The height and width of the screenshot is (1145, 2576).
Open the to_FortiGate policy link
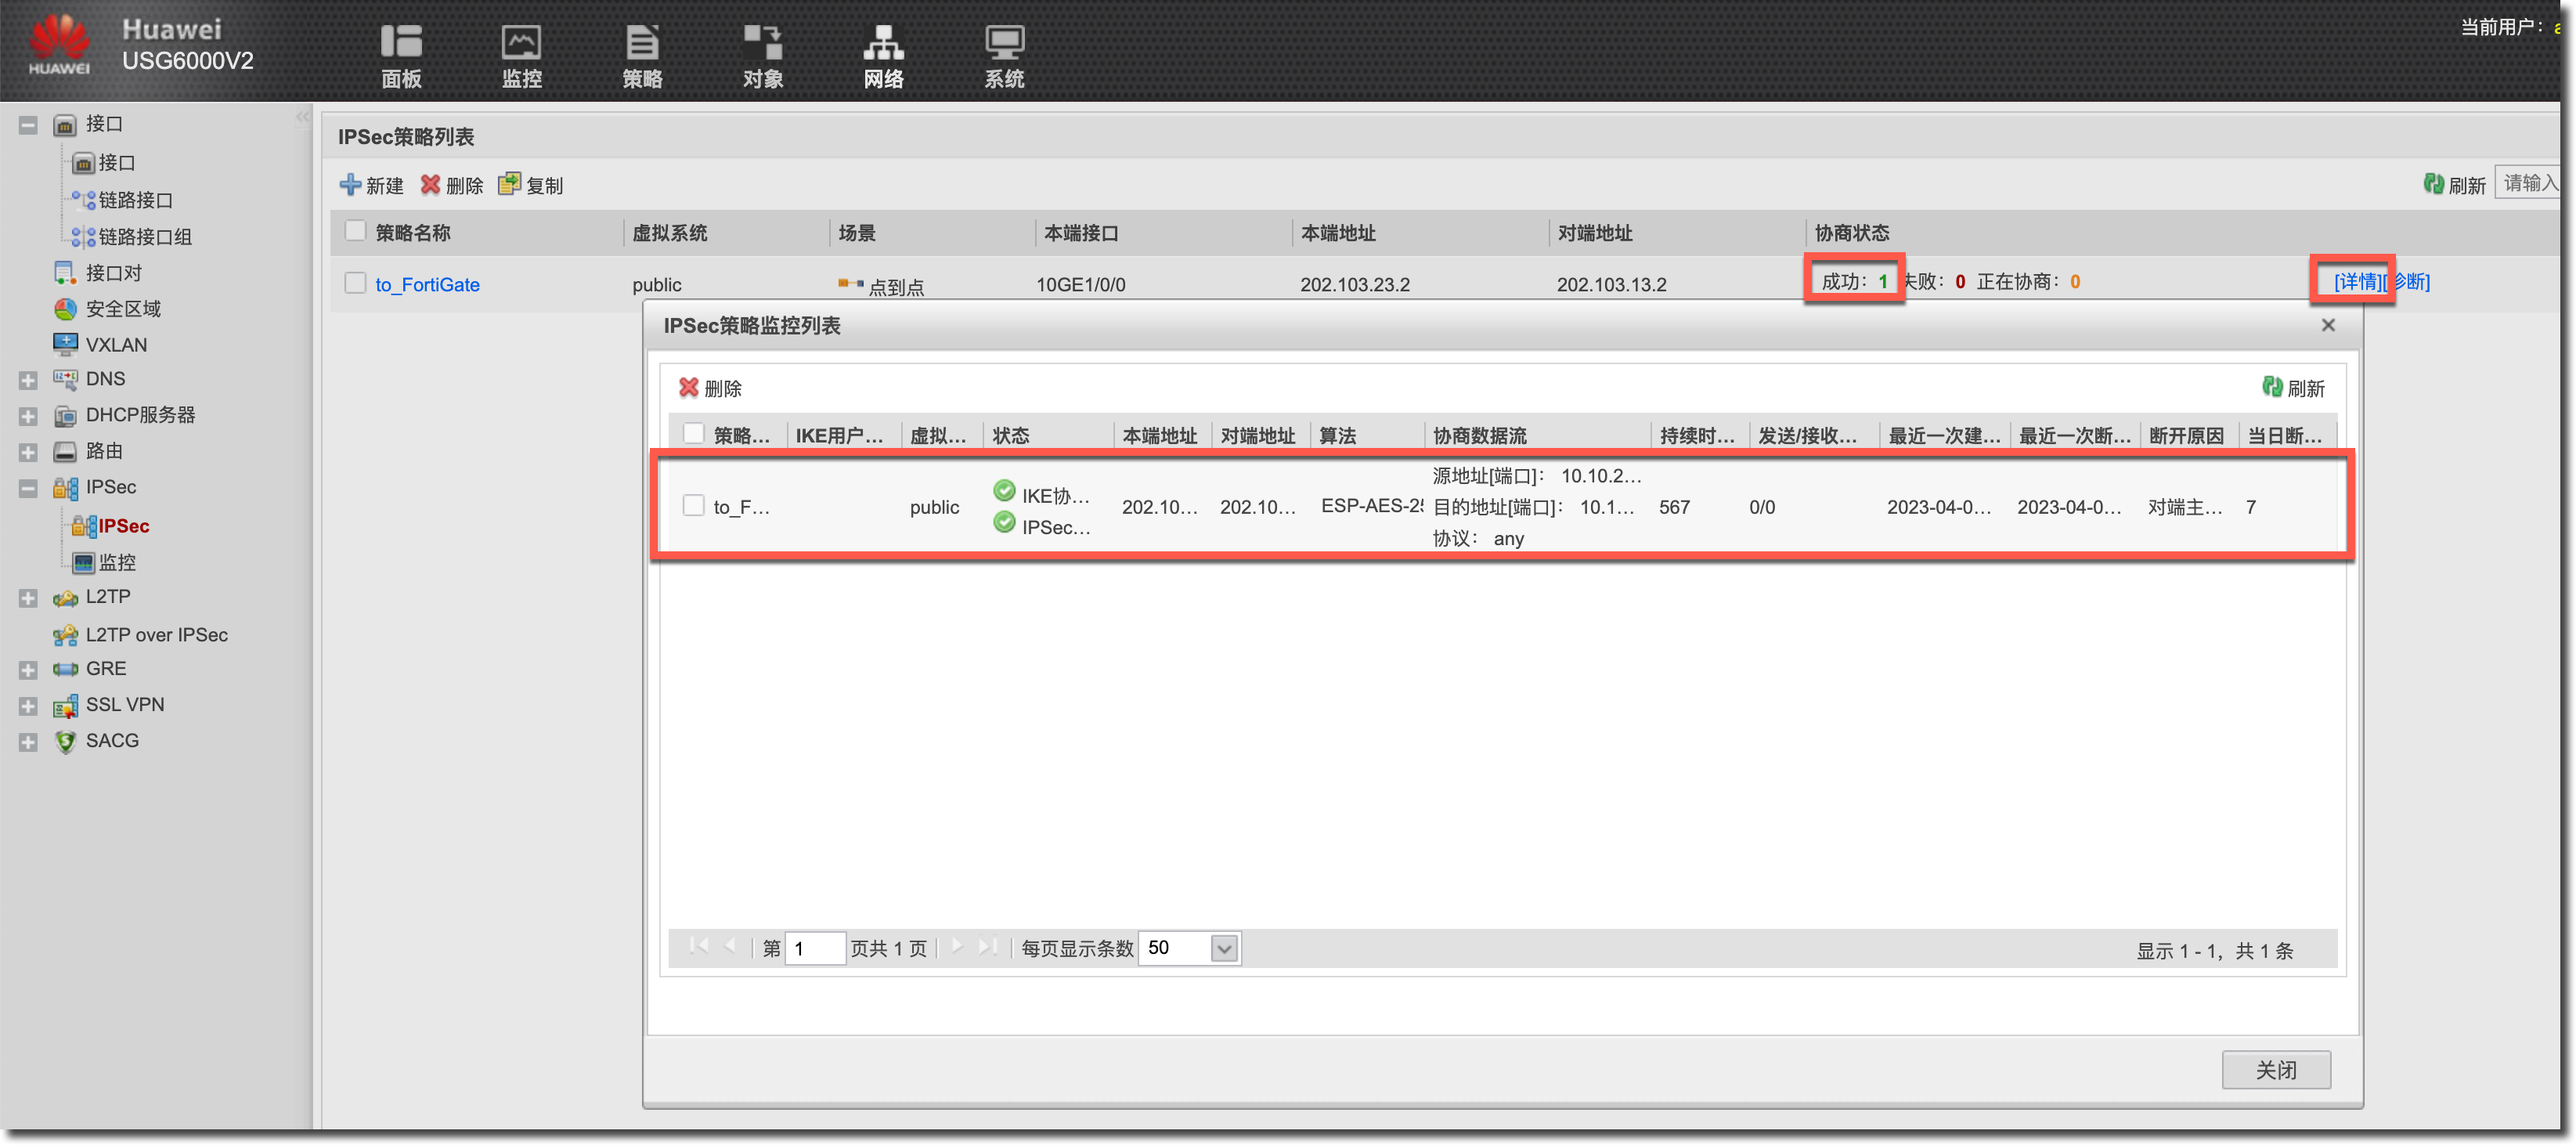427,284
